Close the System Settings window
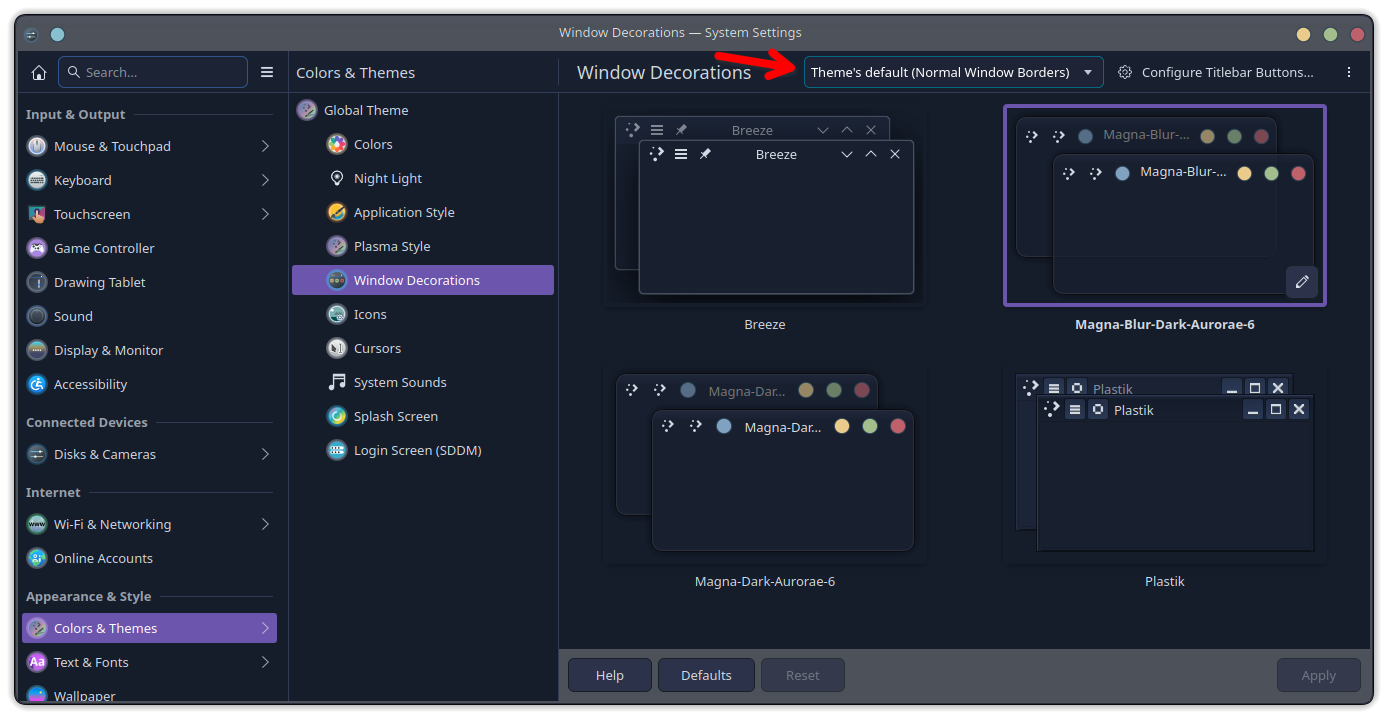Viewport: 1388px width, 719px height. [x=1357, y=34]
